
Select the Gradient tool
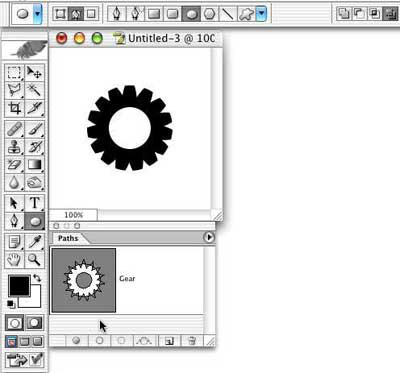point(34,165)
